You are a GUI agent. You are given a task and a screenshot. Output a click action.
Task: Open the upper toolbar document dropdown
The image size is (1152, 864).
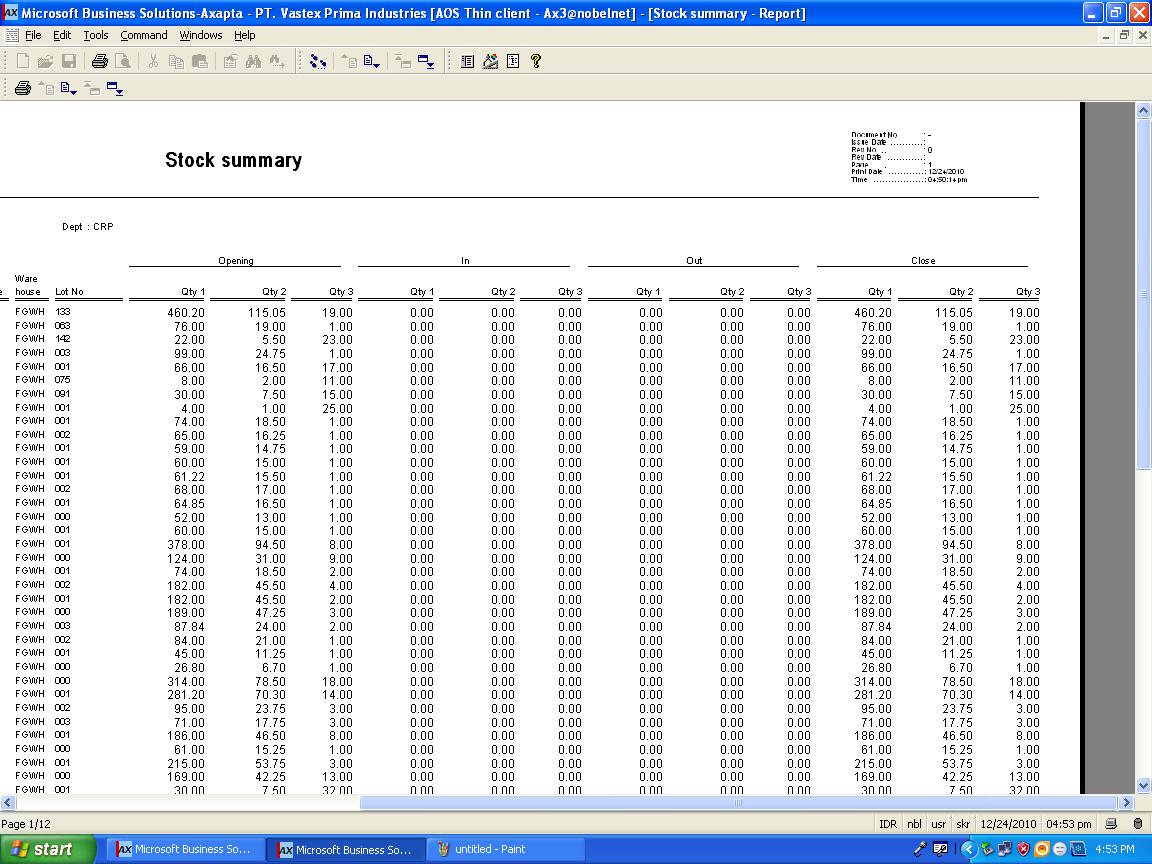coord(372,62)
